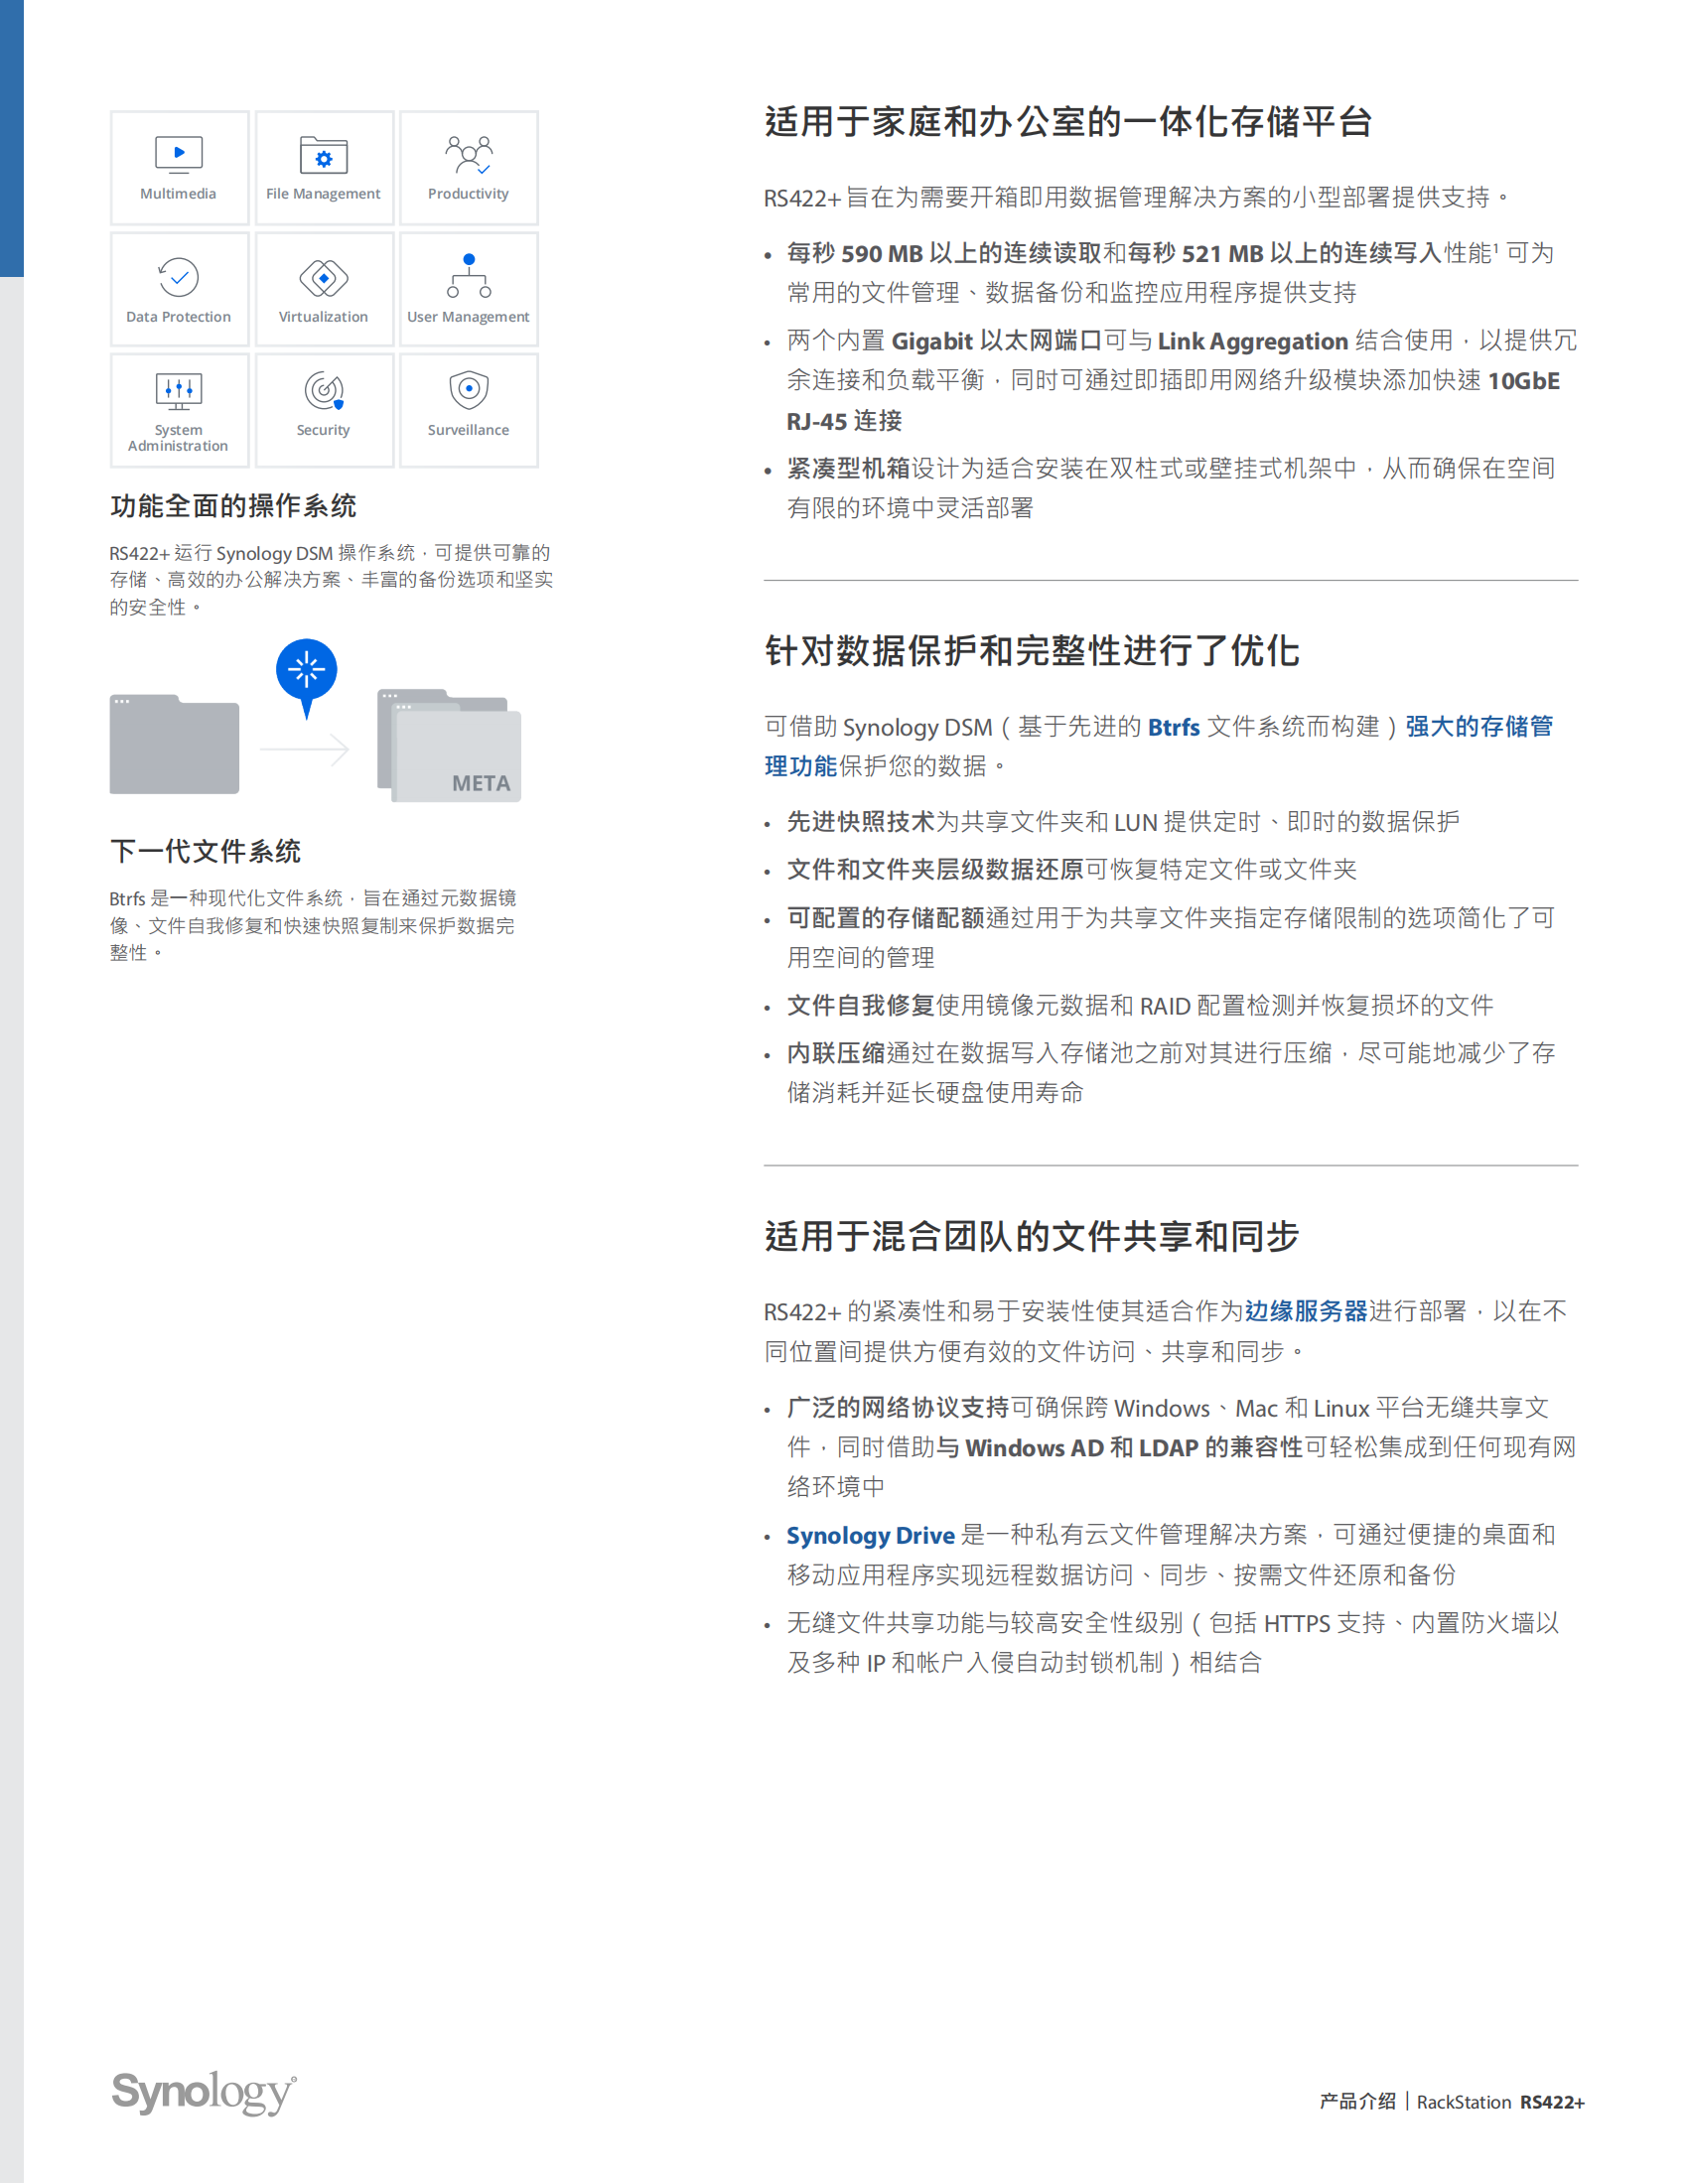Click heading 适用于家庭和办公室的一体化存储平台
Image resolution: width=1688 pixels, height=2184 pixels.
click(x=1068, y=122)
